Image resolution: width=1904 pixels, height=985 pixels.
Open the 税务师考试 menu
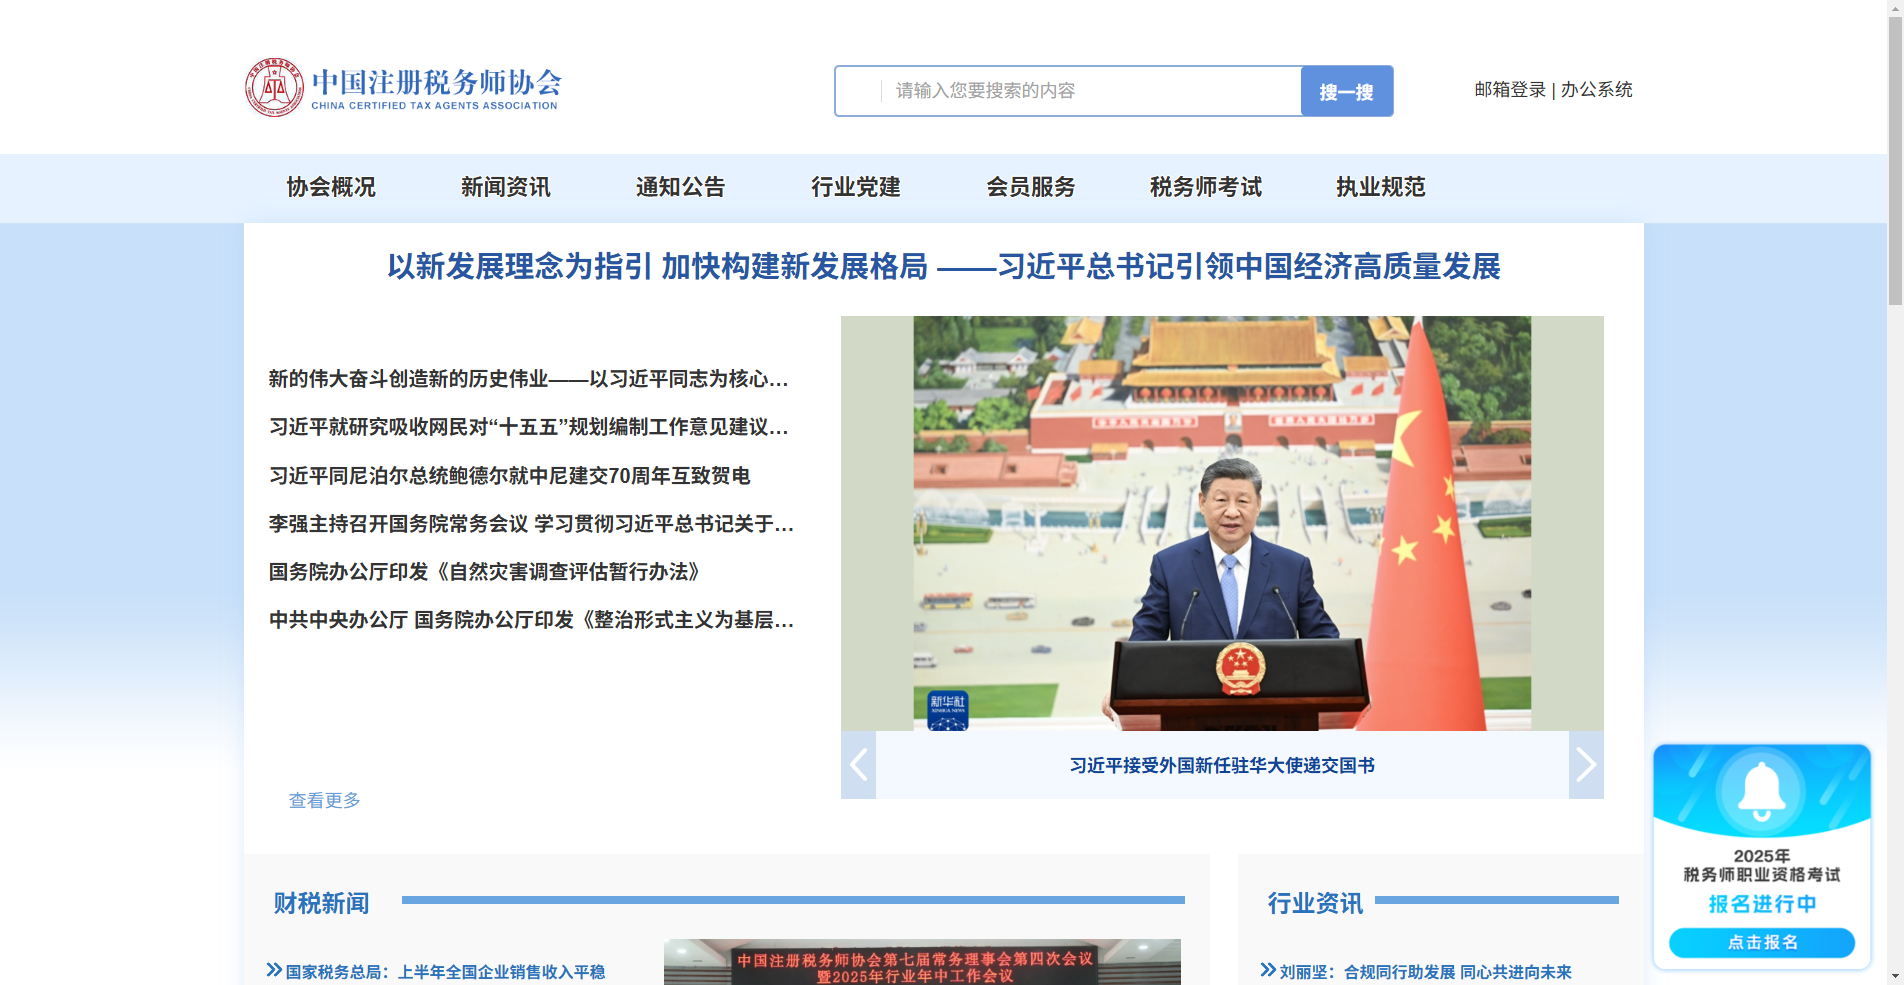coord(1205,187)
